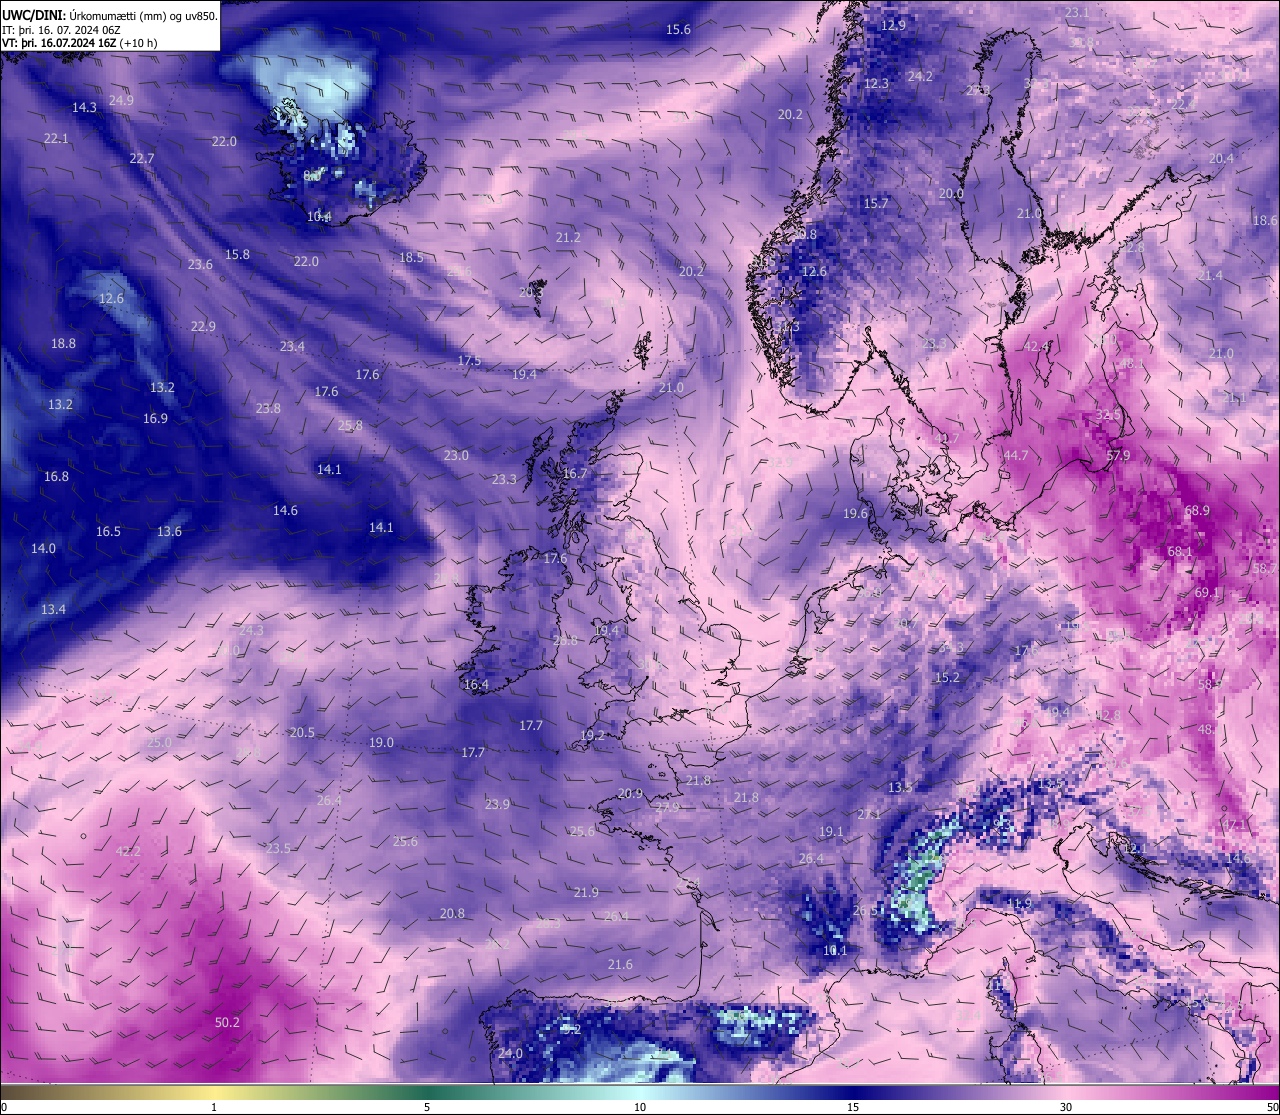This screenshot has width=1280, height=1115.
Task: Click the 22.1 value label
Action: point(56,139)
